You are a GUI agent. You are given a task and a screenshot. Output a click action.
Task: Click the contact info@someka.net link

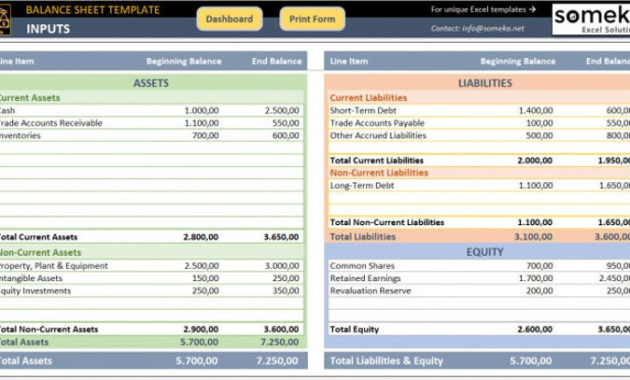pos(477,29)
